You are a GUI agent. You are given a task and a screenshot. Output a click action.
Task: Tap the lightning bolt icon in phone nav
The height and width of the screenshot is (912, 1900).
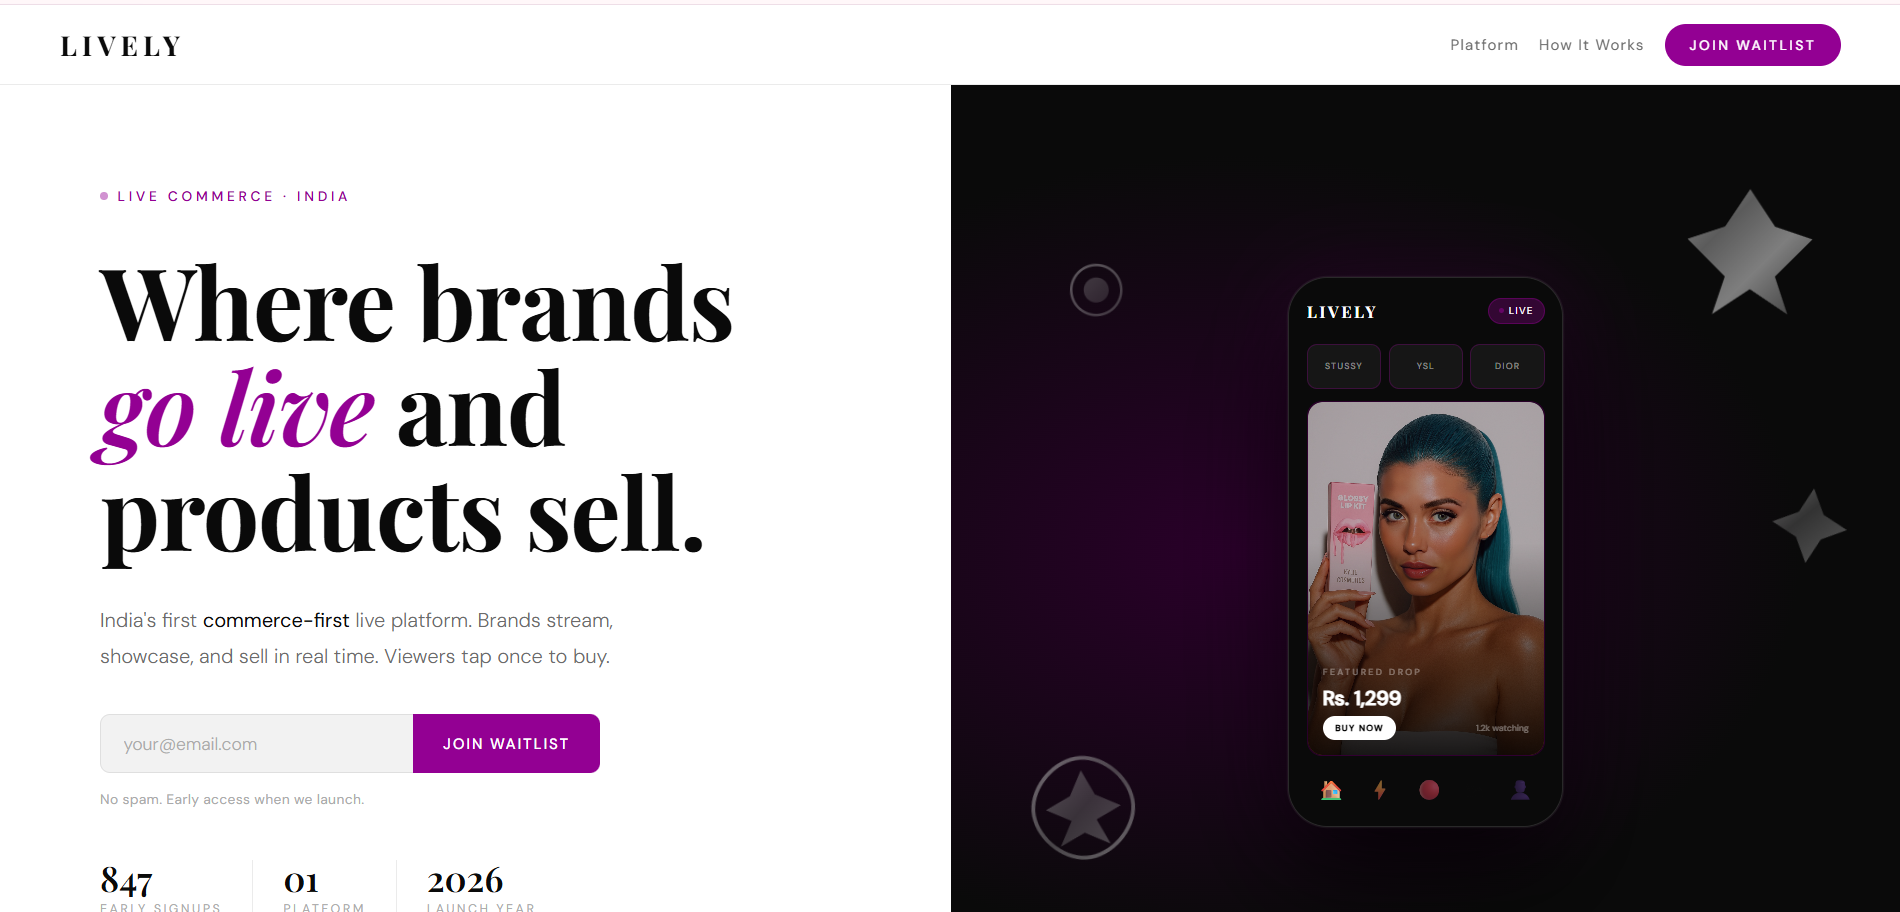[1380, 790]
